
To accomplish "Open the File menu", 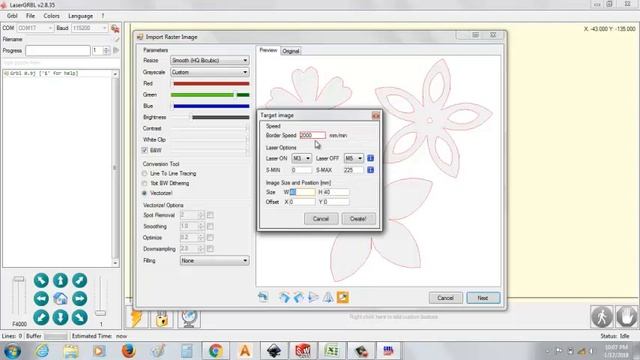I will tap(31, 16).
